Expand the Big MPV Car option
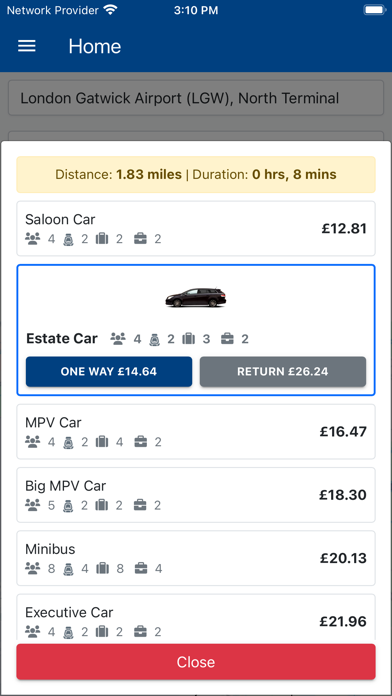The height and width of the screenshot is (696, 392). coord(196,494)
